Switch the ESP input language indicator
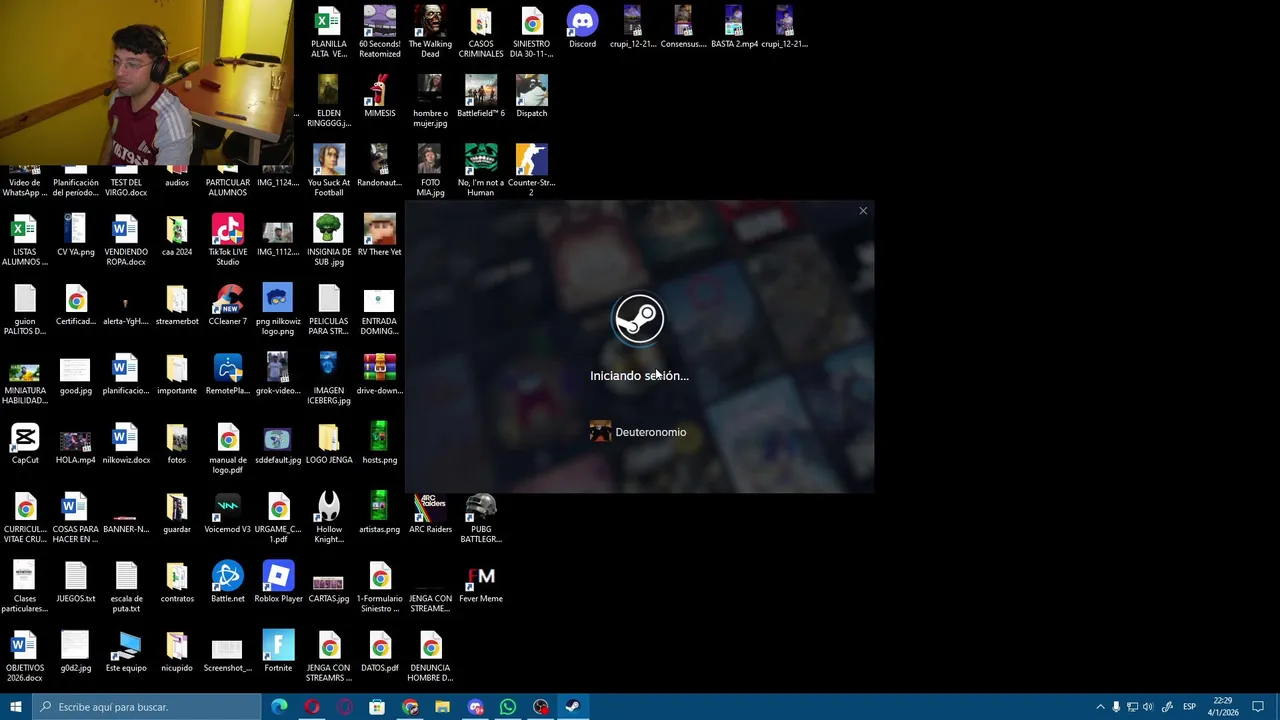The height and width of the screenshot is (720, 1280). coord(1189,707)
